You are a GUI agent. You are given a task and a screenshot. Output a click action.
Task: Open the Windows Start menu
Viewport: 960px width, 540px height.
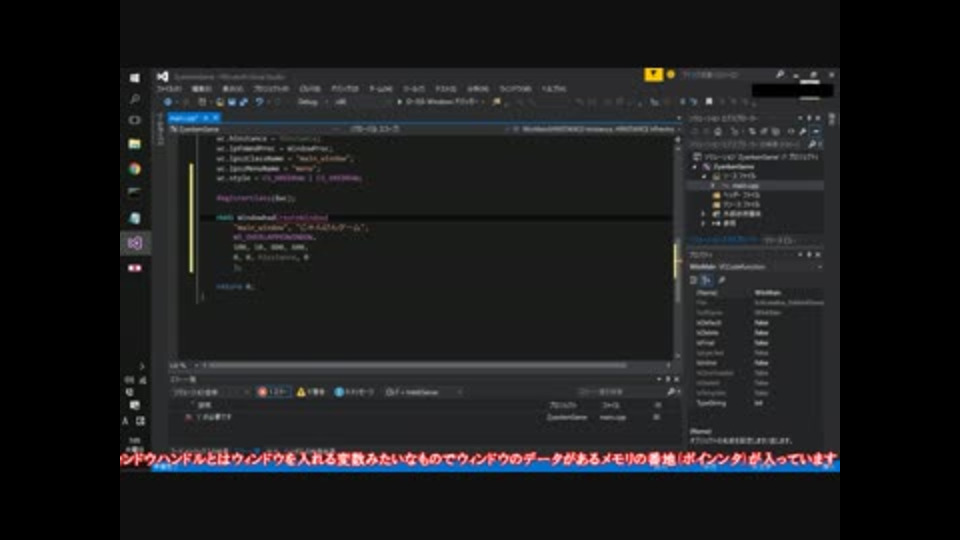click(x=135, y=78)
